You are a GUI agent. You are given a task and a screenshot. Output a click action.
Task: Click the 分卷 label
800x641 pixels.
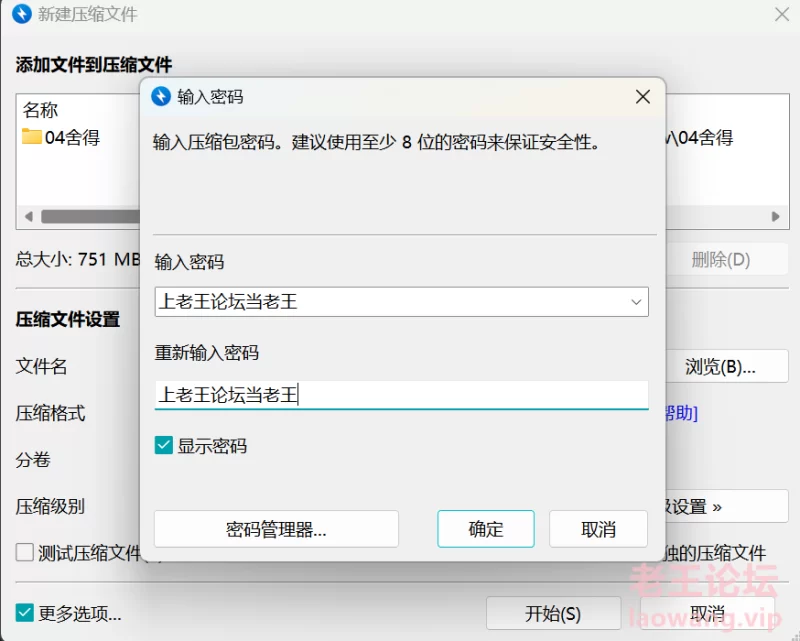[x=33, y=459]
